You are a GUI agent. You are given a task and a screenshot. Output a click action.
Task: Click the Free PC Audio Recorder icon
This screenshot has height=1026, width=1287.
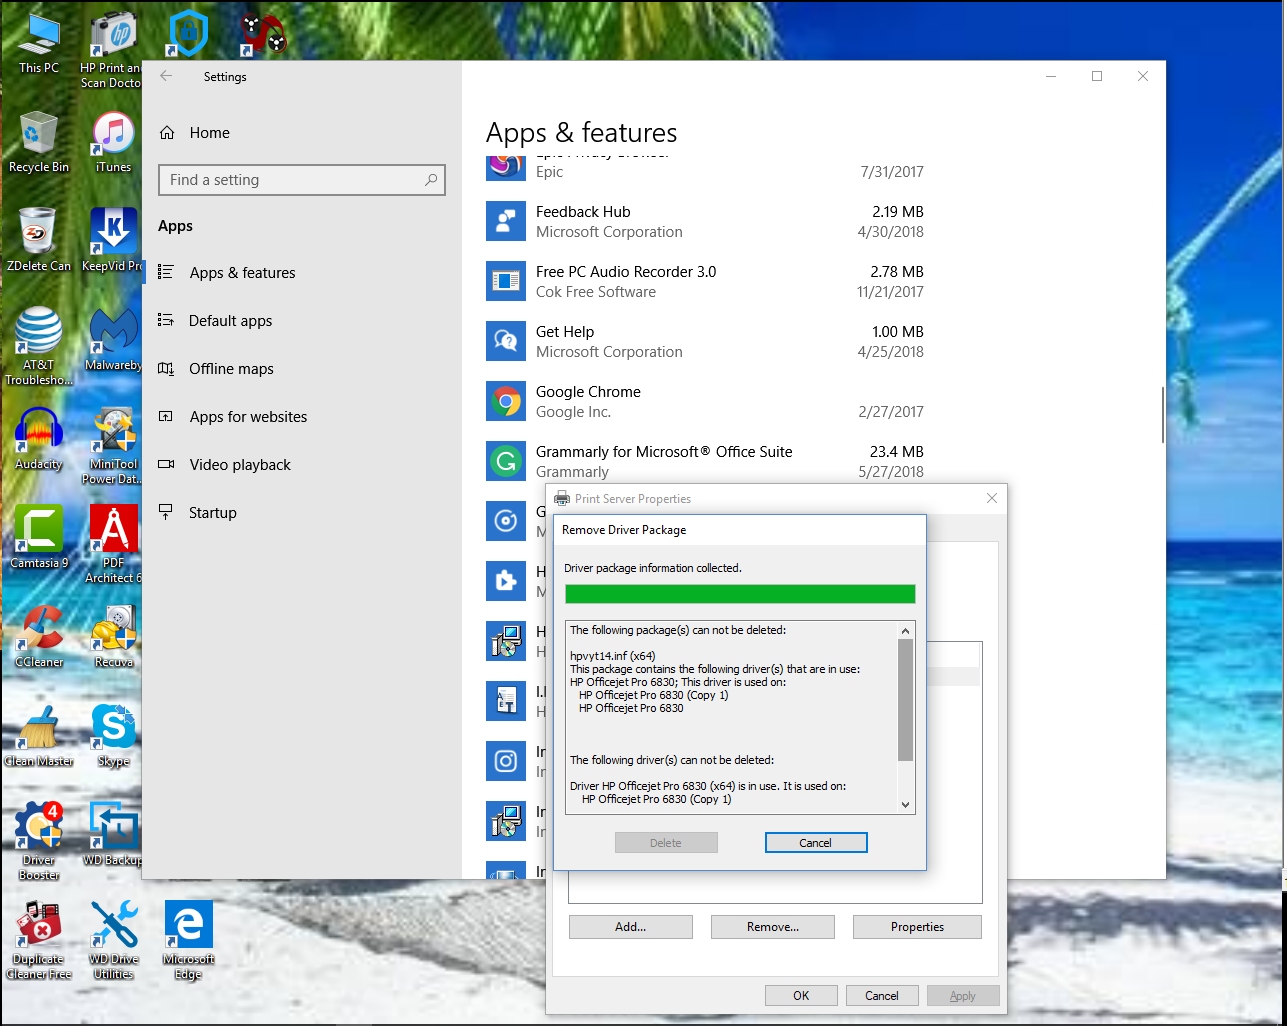coord(506,282)
